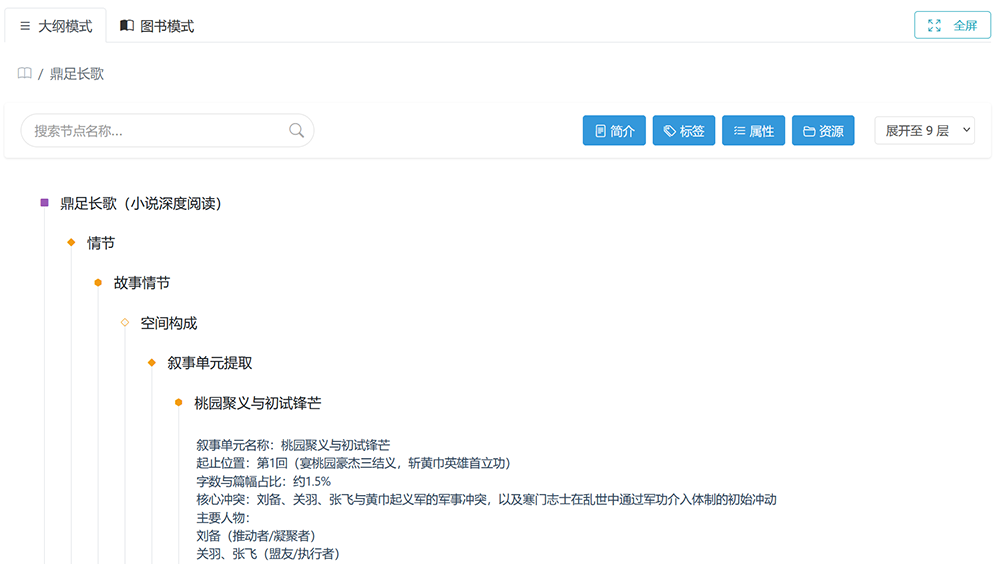Select the 桃园聚义与初试锋芒 tree node
This screenshot has height=564, width=1000.
point(258,403)
